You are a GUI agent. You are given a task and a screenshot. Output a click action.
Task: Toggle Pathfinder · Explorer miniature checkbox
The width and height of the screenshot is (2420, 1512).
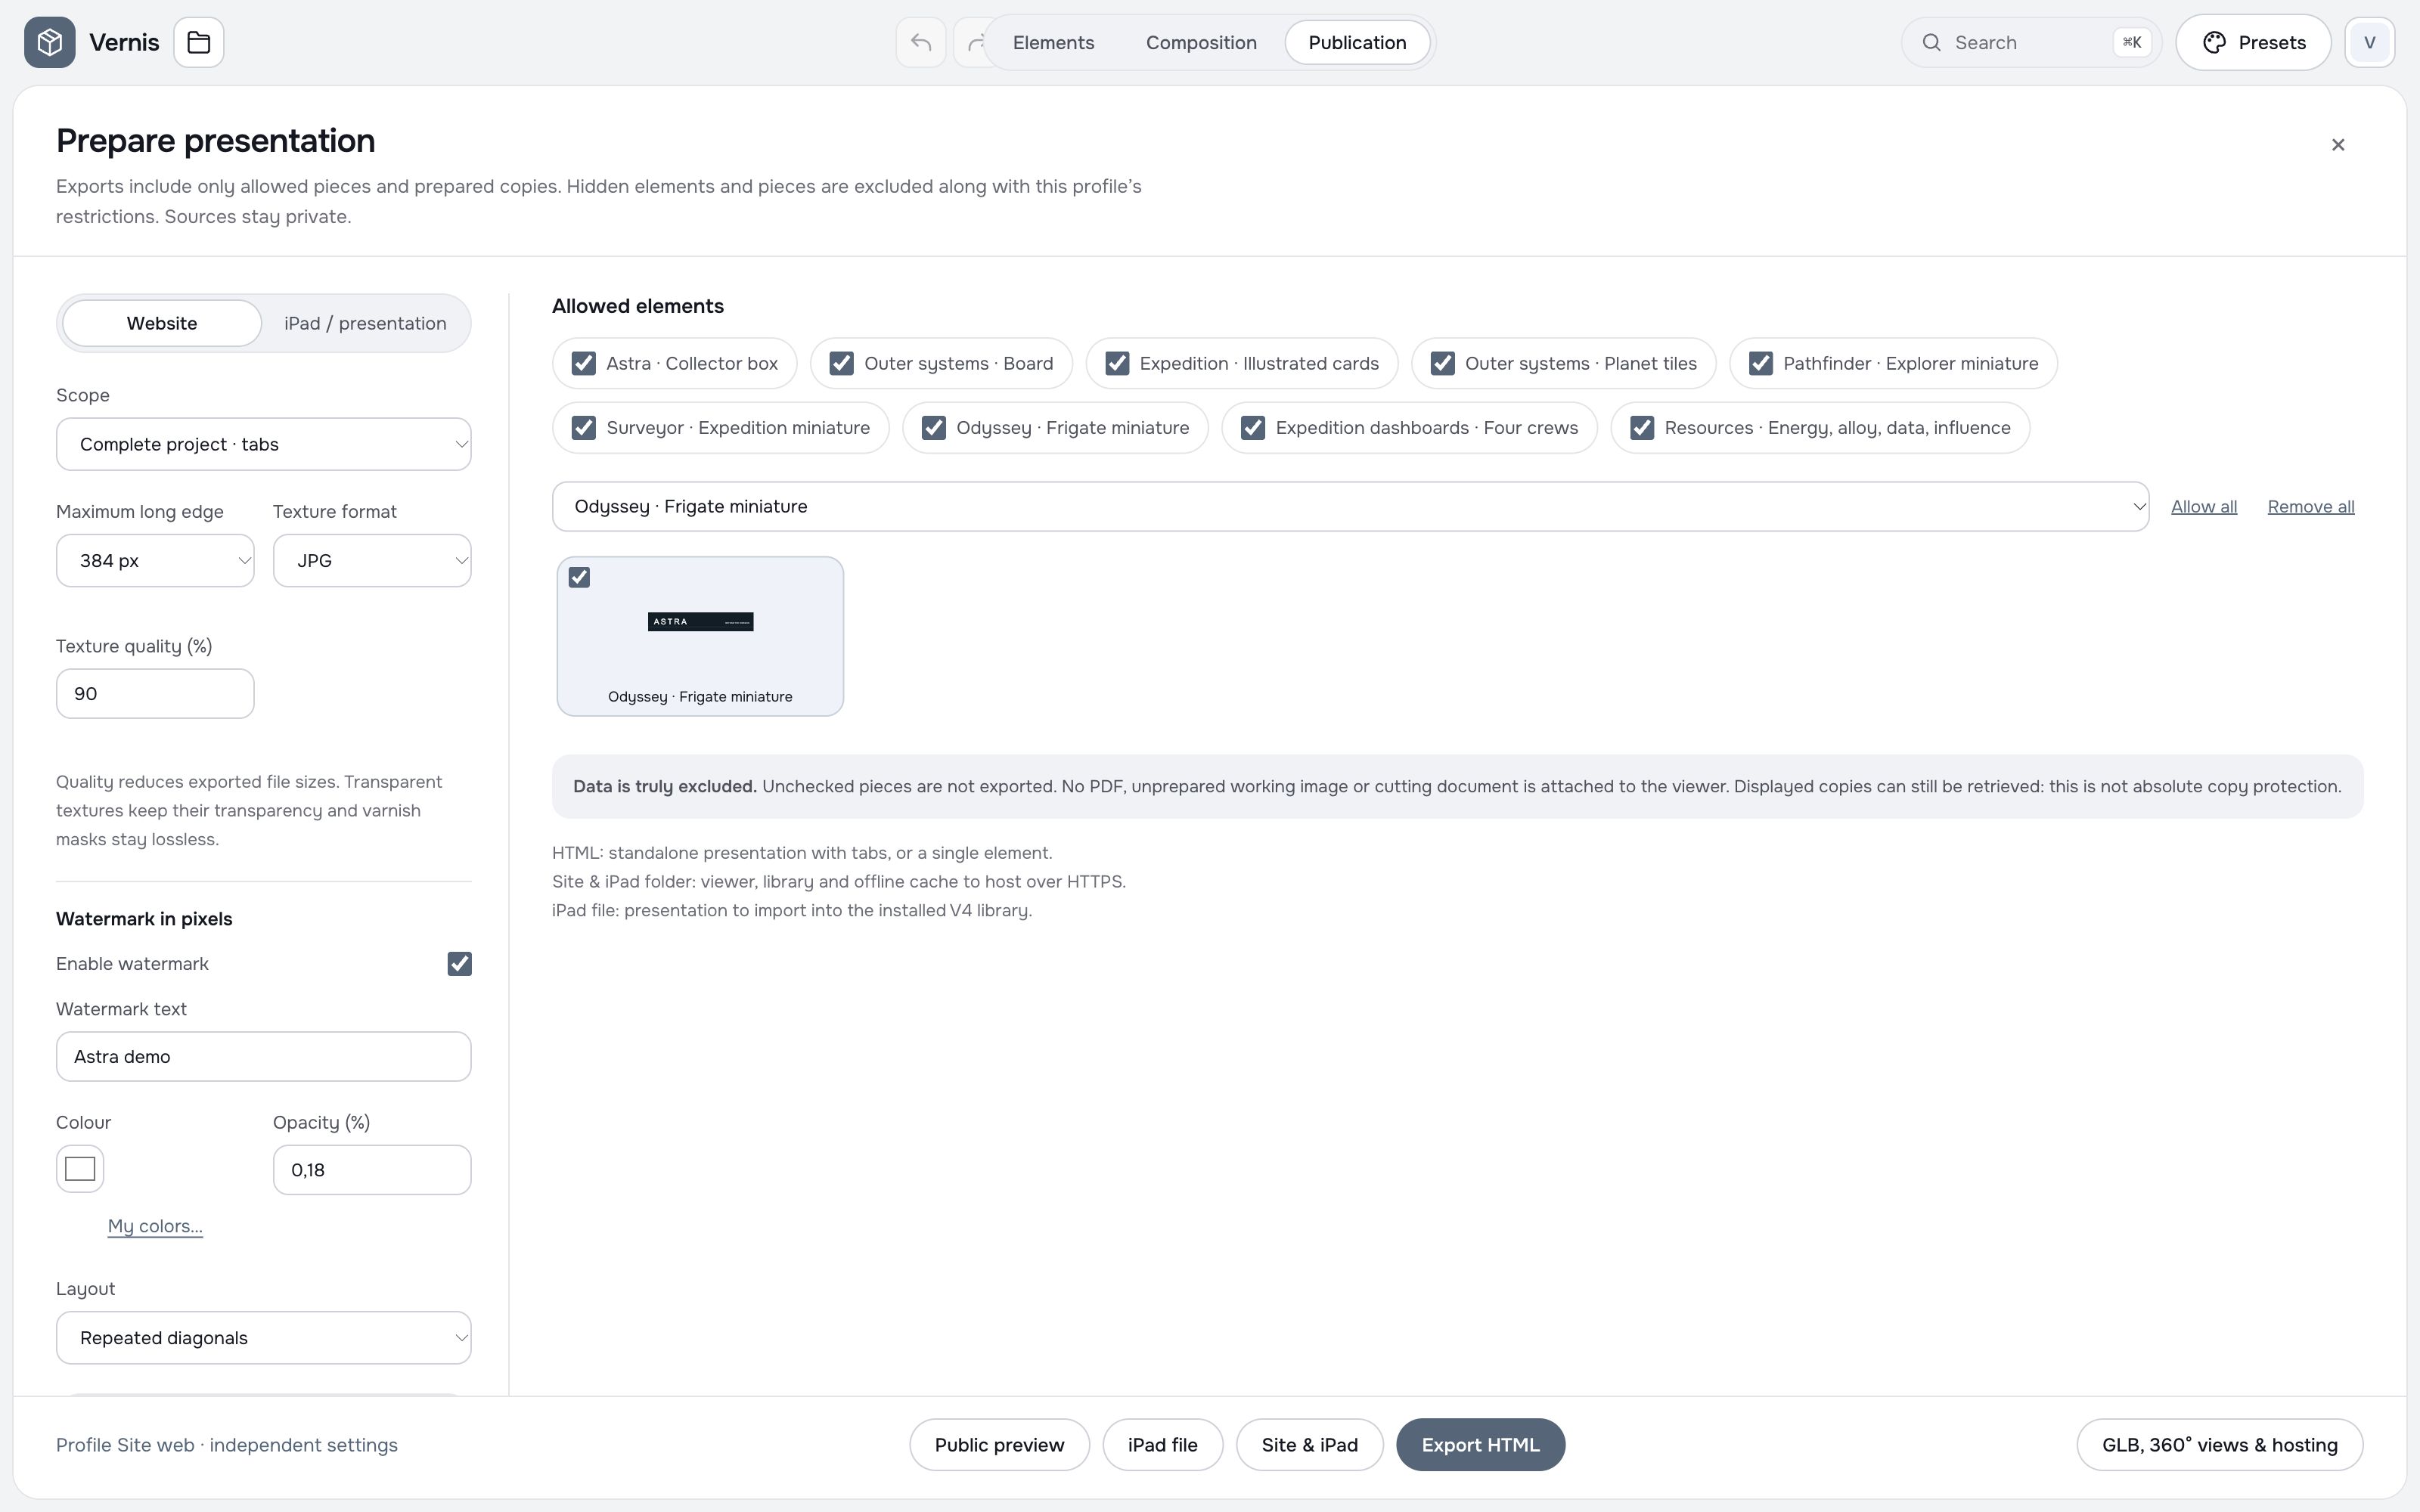(1761, 363)
